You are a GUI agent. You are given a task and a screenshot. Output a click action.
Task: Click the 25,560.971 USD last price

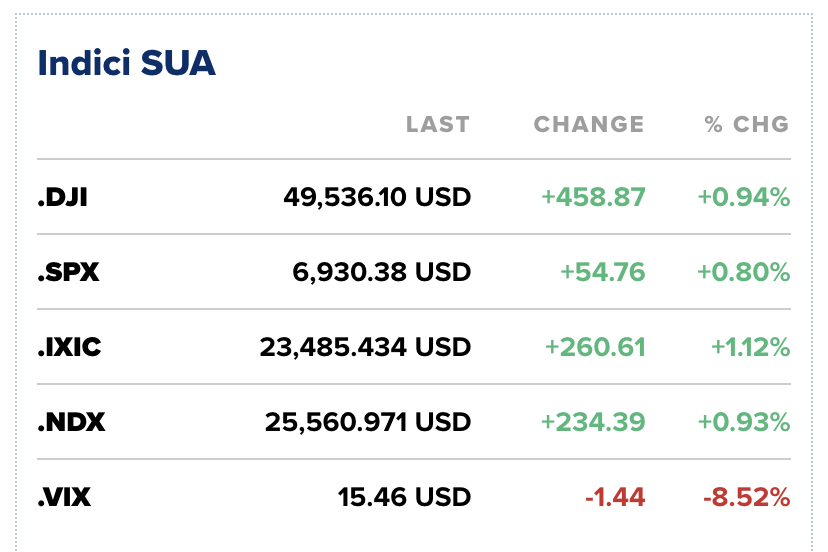point(368,422)
